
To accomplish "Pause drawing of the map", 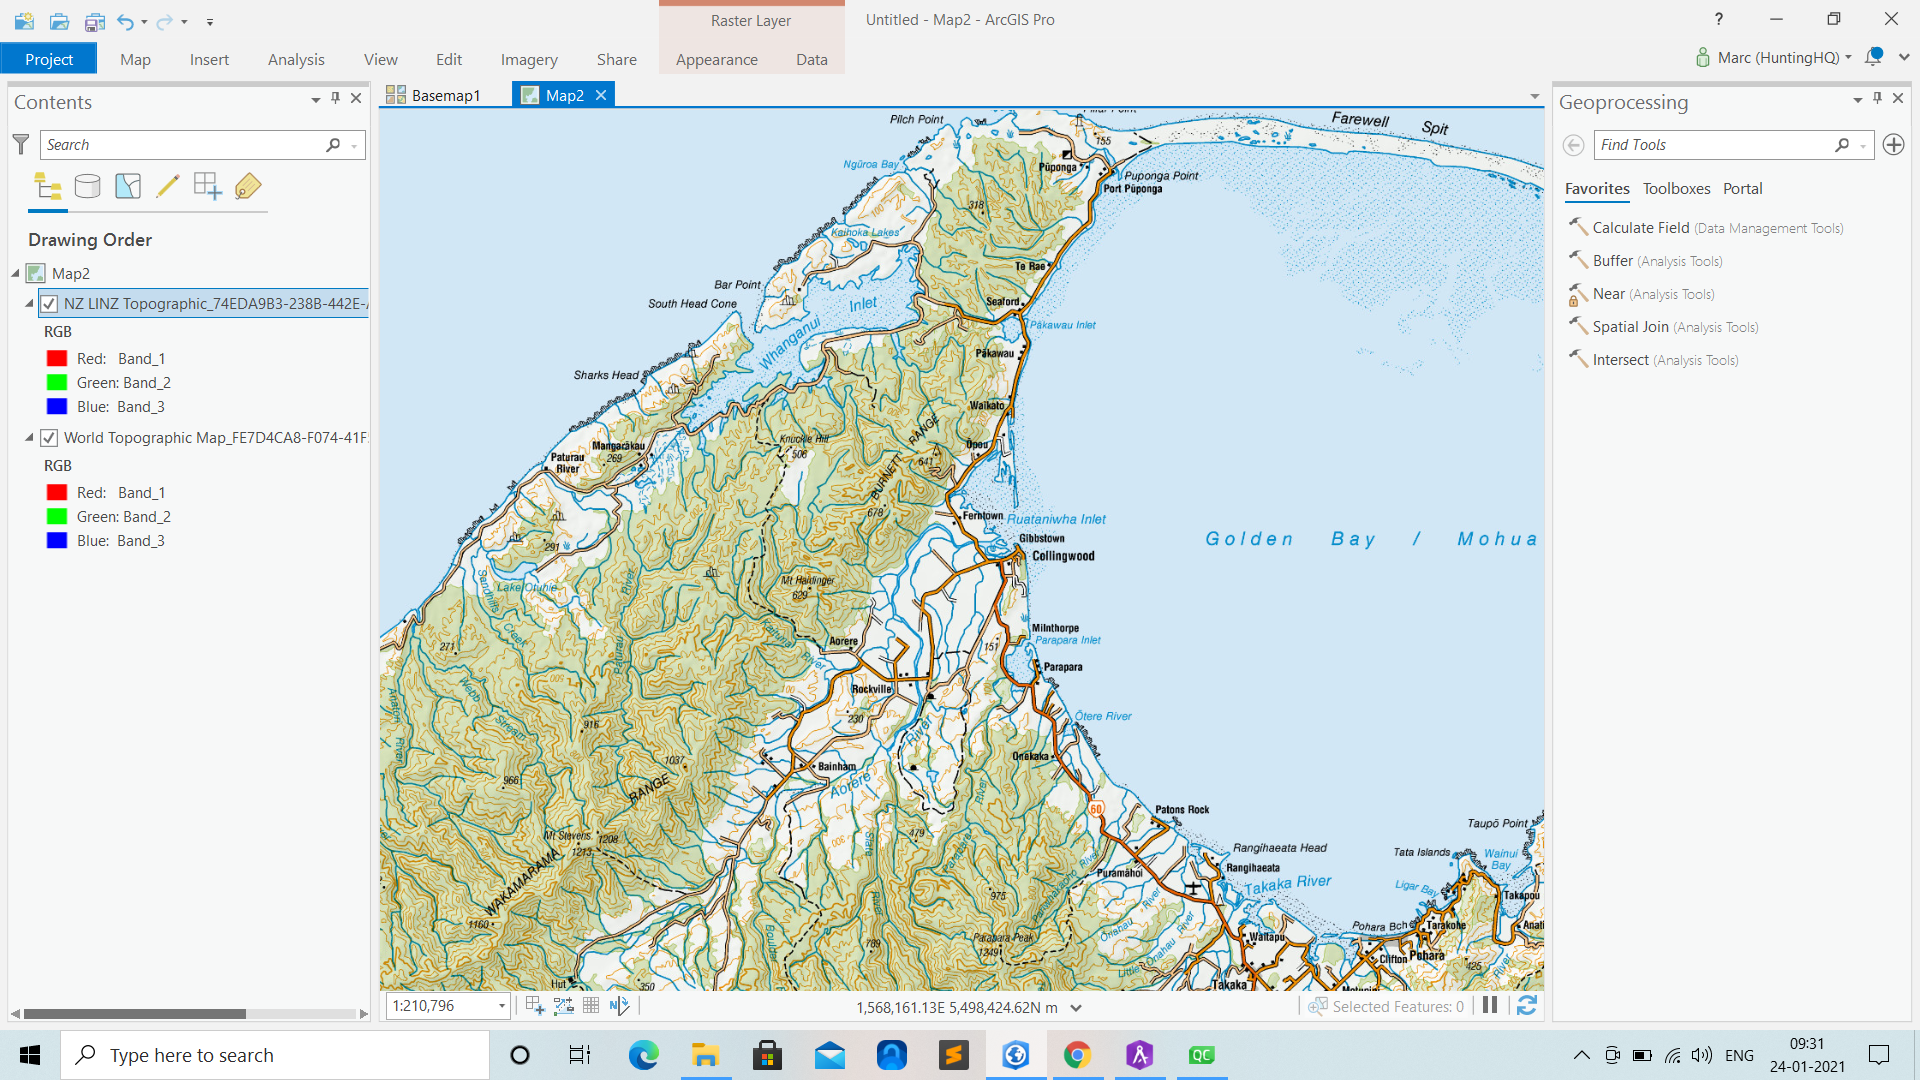I will coord(1489,1005).
